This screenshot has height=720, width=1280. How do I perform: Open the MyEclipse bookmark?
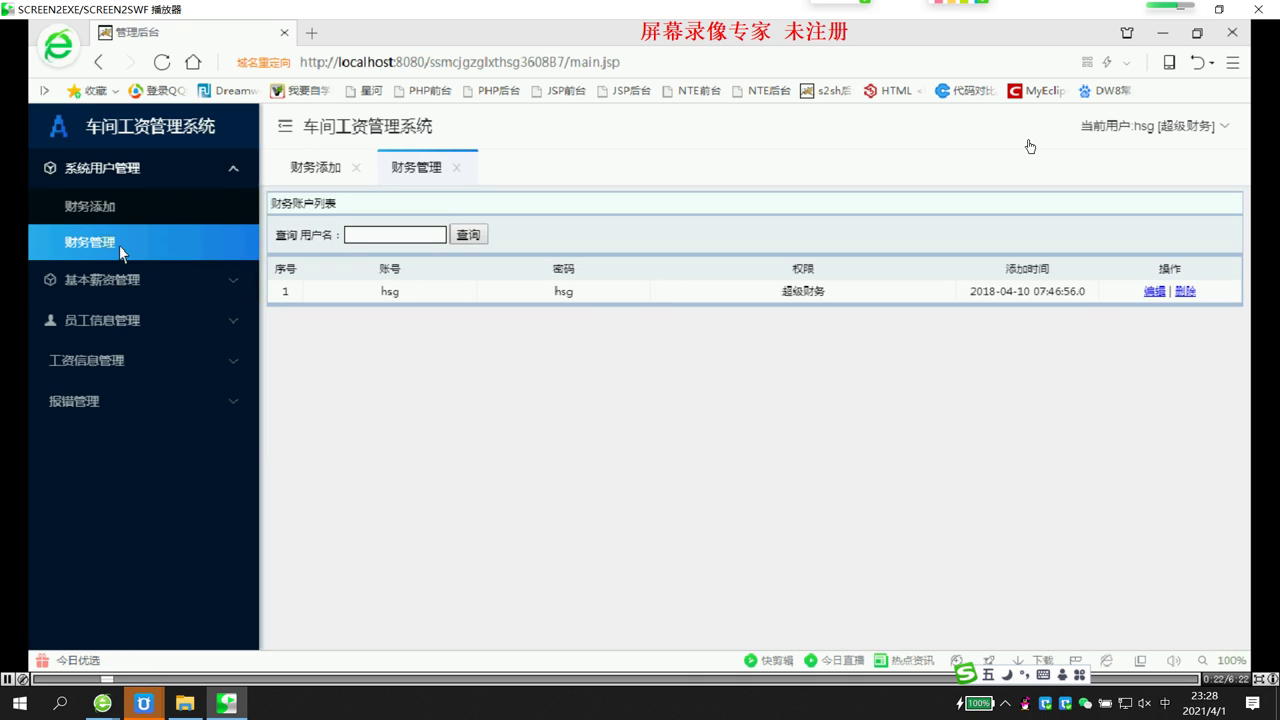(1036, 91)
